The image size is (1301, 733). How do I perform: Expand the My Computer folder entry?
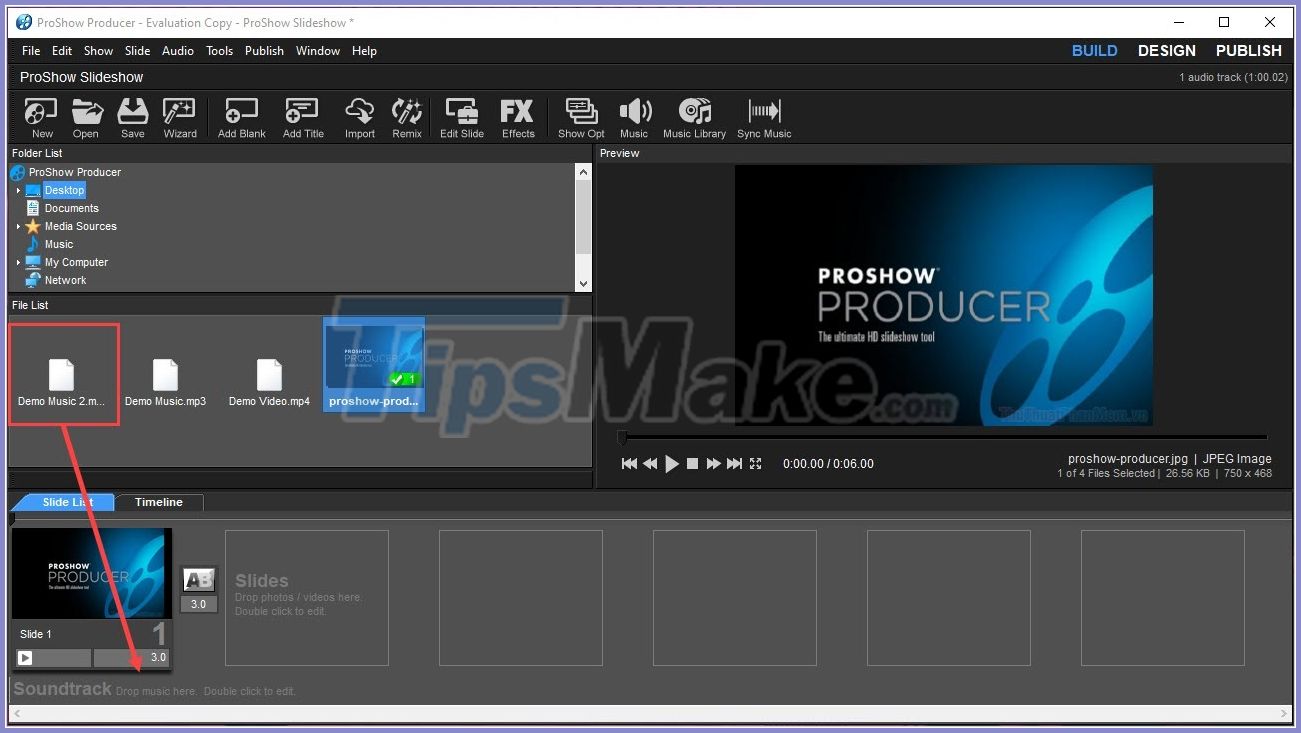pyautogui.click(x=18, y=262)
